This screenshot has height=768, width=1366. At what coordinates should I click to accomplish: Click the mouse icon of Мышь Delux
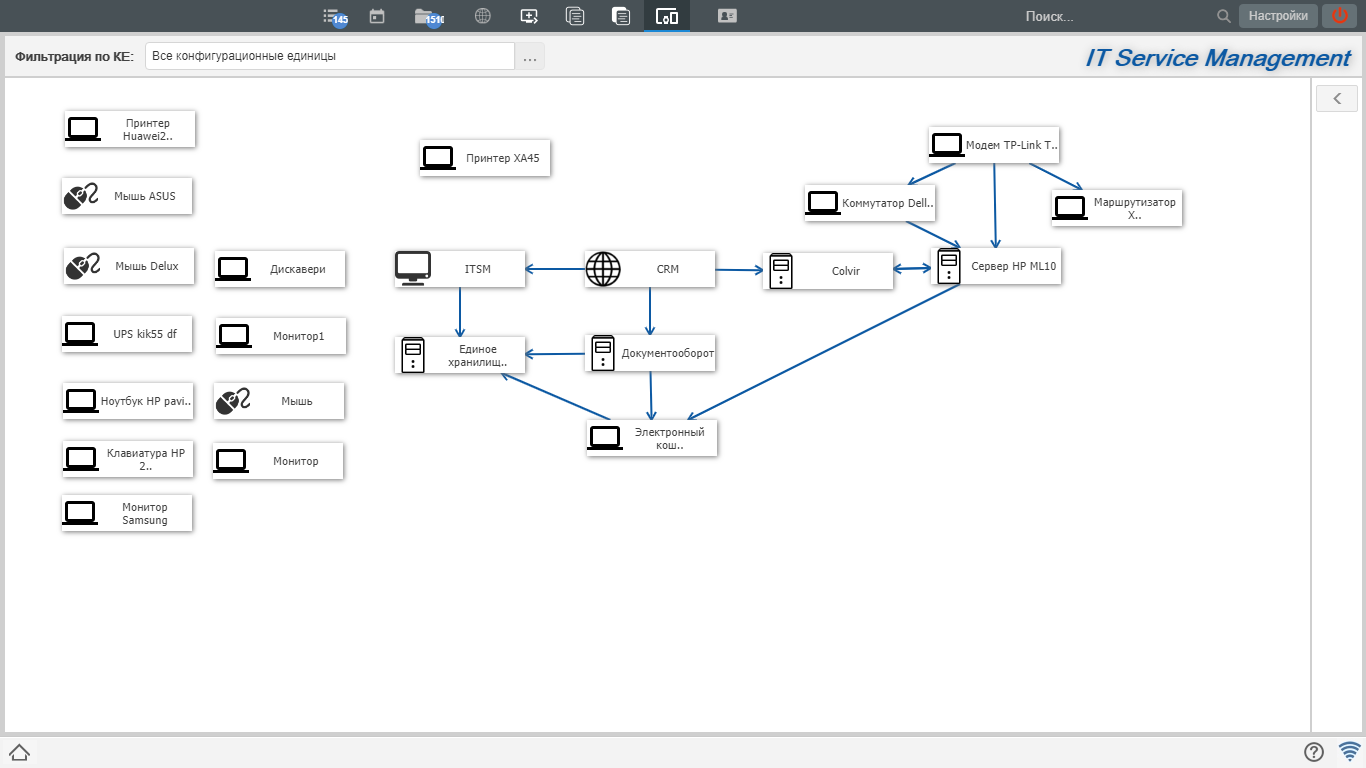click(x=82, y=267)
